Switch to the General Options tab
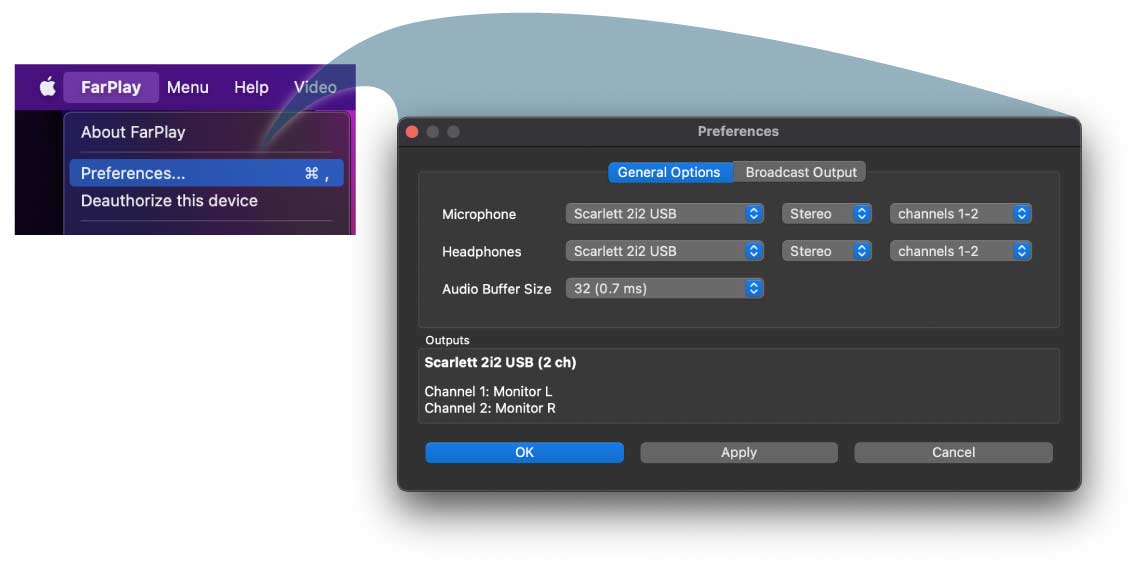 point(669,172)
